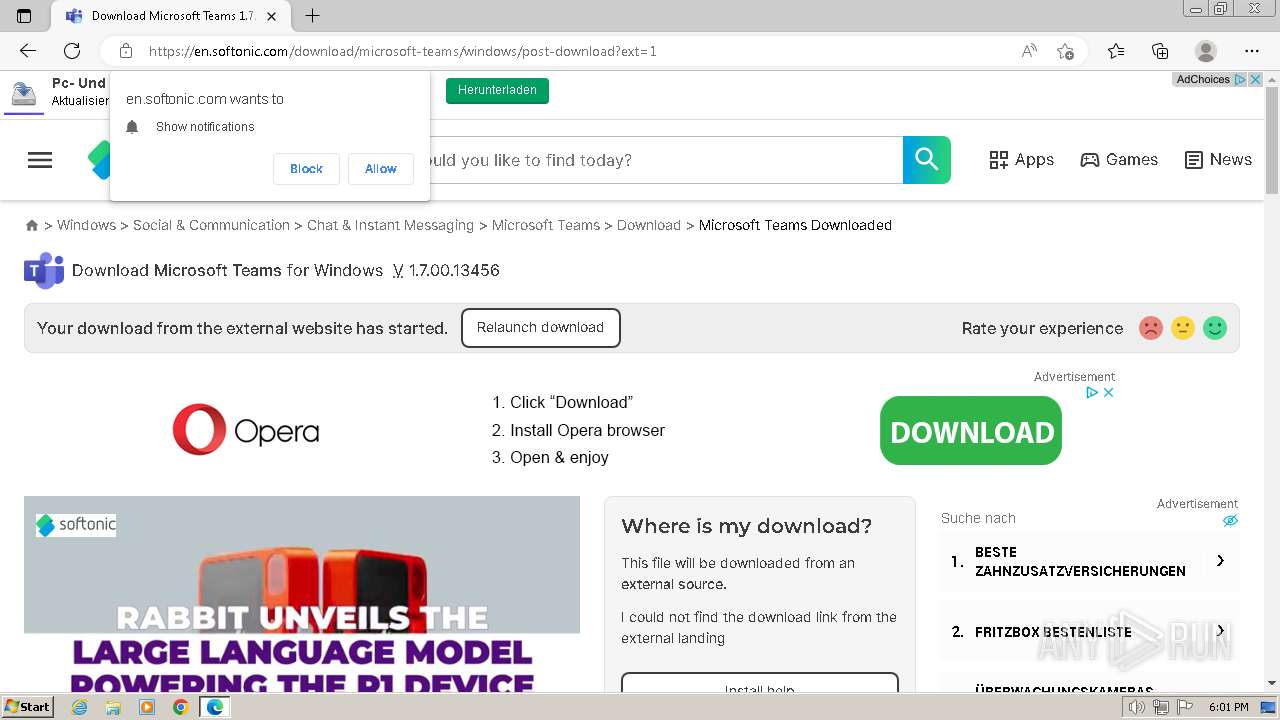Launch Internet Explorer from the taskbar
This screenshot has width=1280, height=720.
tap(79, 707)
